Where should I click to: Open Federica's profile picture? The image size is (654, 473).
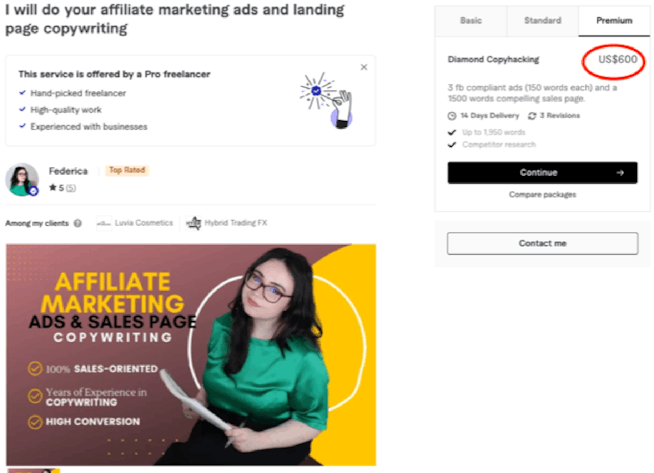click(22, 180)
